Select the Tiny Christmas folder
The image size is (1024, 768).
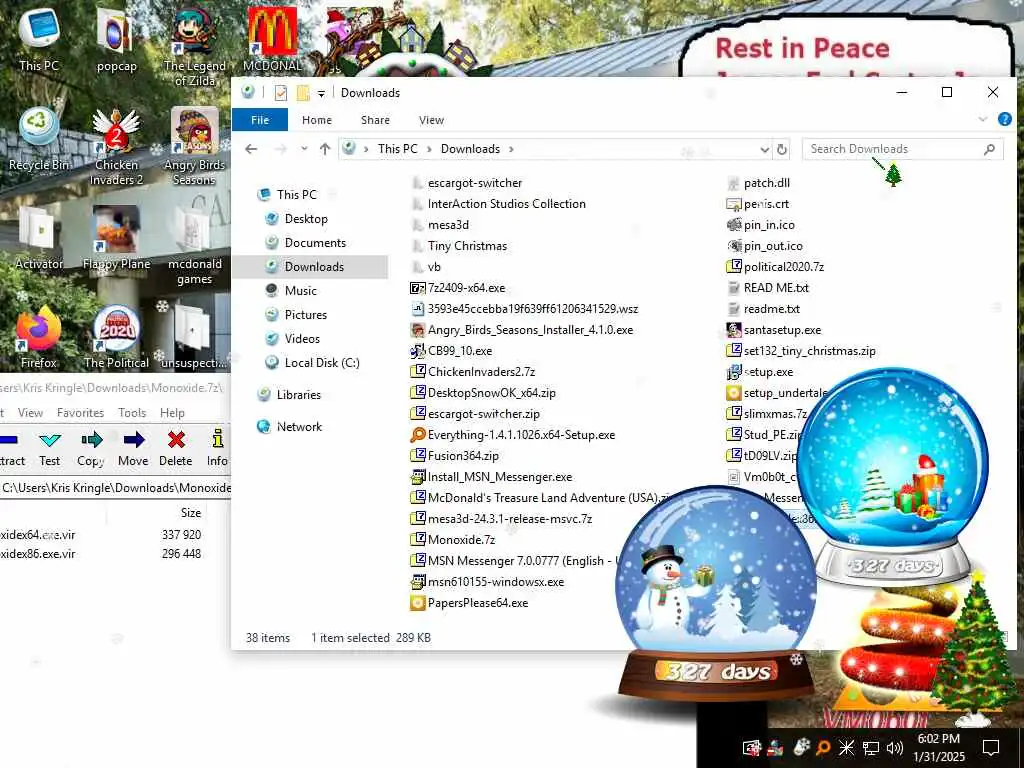[x=467, y=246]
